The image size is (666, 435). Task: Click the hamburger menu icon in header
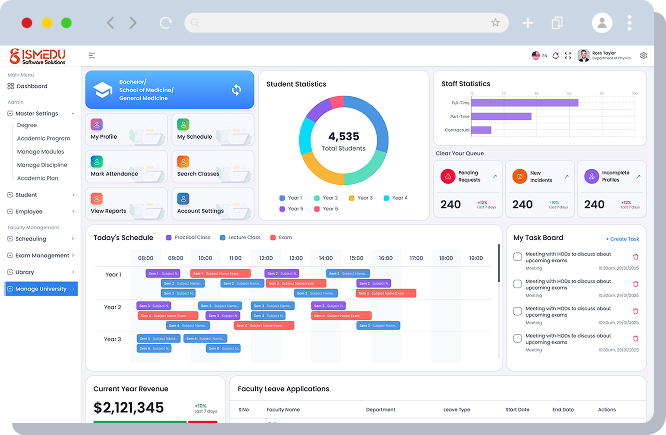coord(92,56)
